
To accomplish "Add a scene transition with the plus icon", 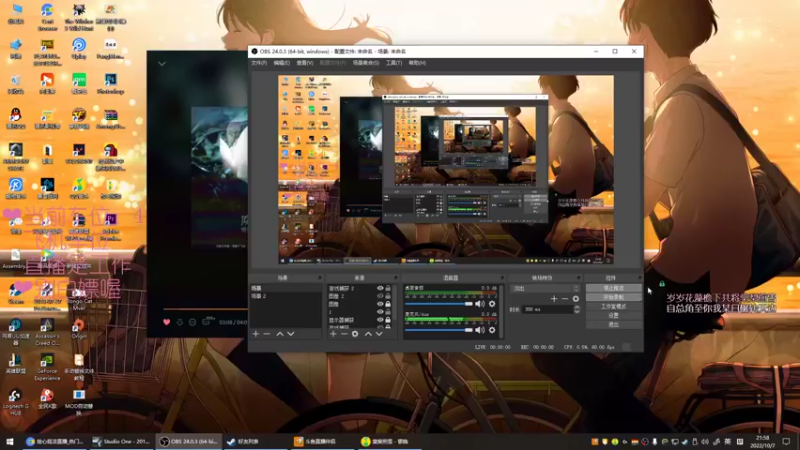I will click(x=554, y=299).
